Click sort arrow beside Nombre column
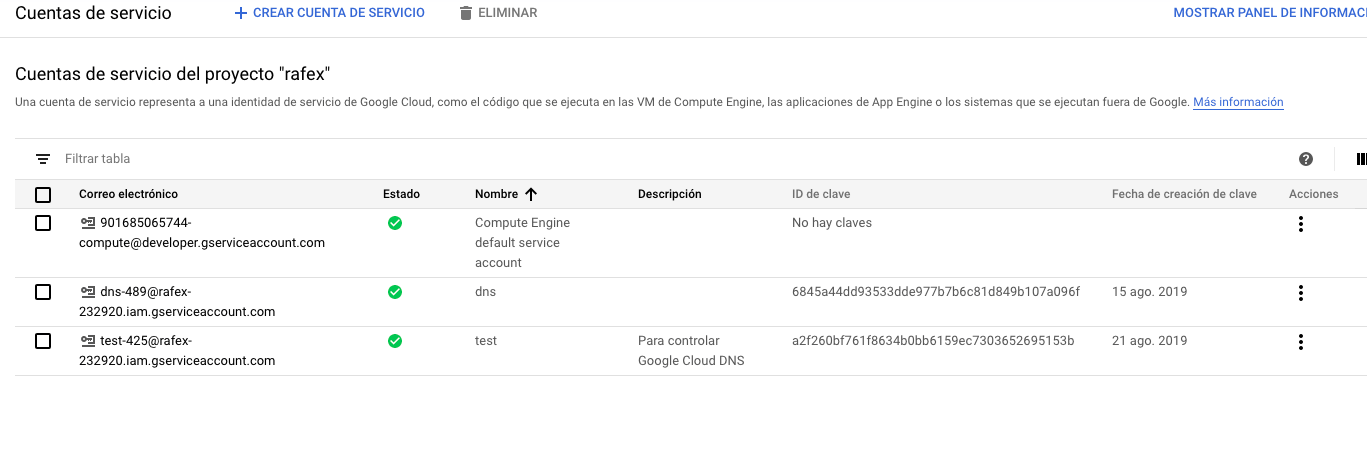The height and width of the screenshot is (468, 1367). pos(531,194)
